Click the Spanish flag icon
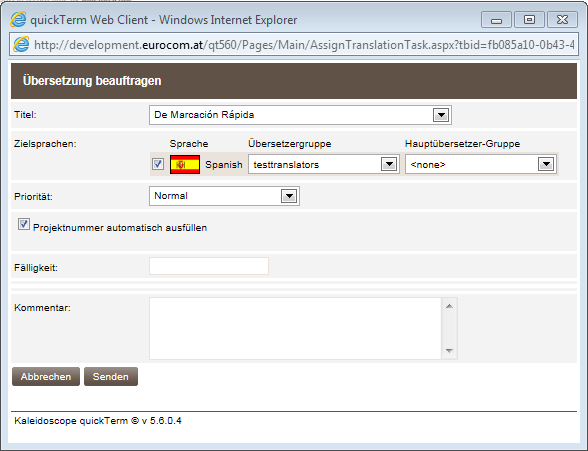 point(184,164)
